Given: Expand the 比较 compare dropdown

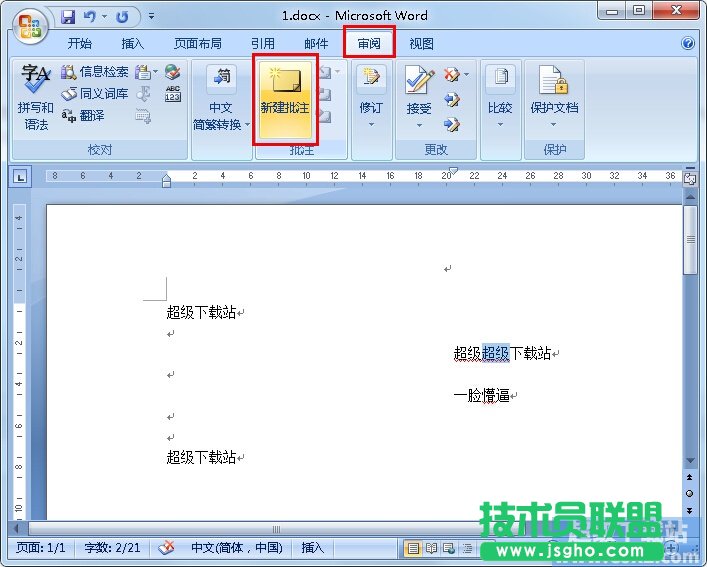Looking at the screenshot, I should 499,125.
